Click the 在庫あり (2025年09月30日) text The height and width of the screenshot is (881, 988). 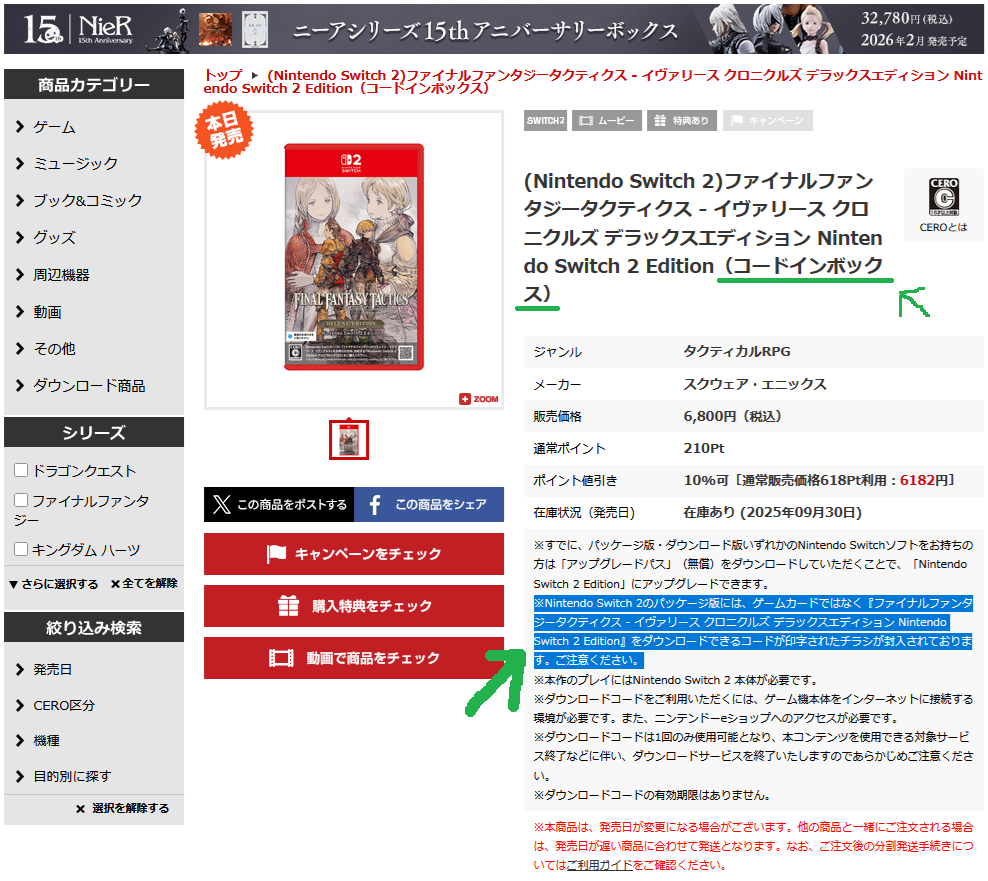click(x=773, y=513)
